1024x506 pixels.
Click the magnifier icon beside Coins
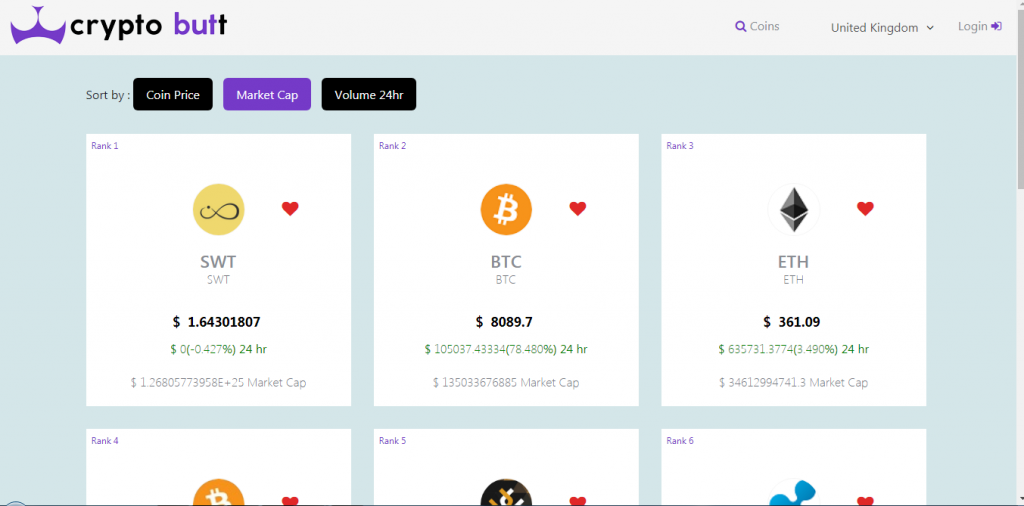click(x=741, y=27)
